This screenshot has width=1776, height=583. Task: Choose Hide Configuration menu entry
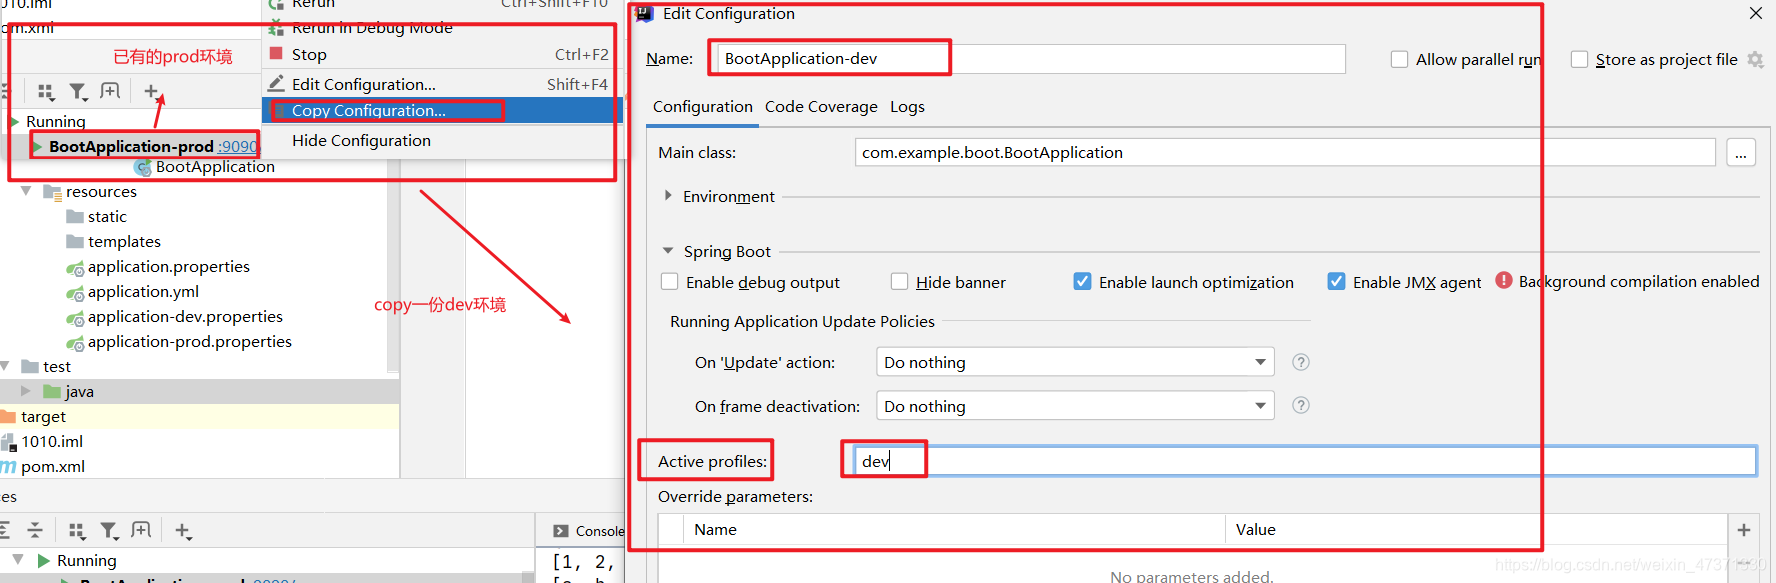click(x=361, y=140)
